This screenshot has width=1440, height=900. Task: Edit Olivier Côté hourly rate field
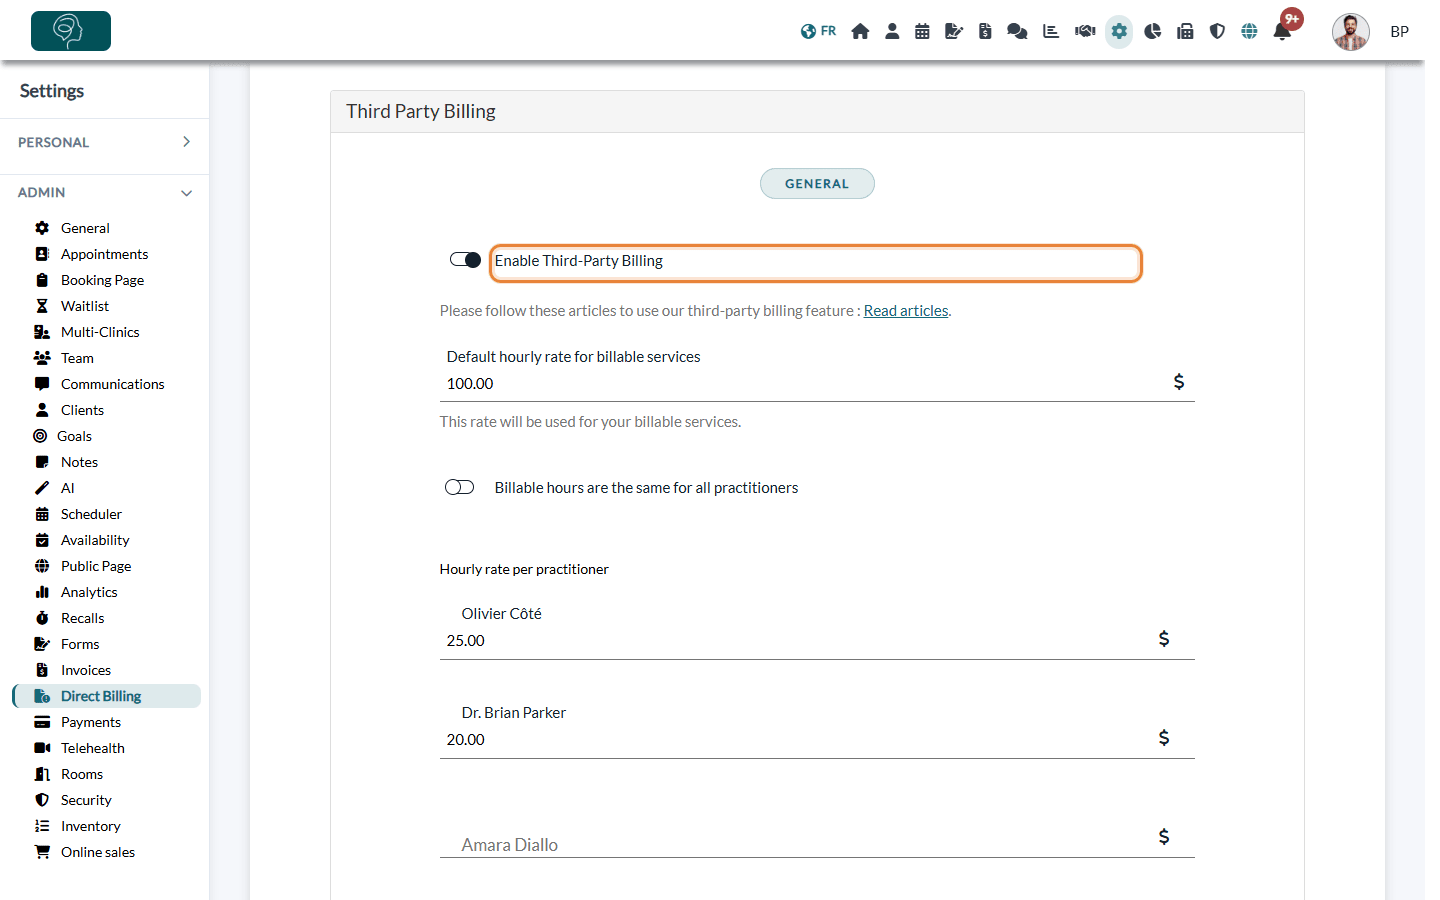pos(817,641)
